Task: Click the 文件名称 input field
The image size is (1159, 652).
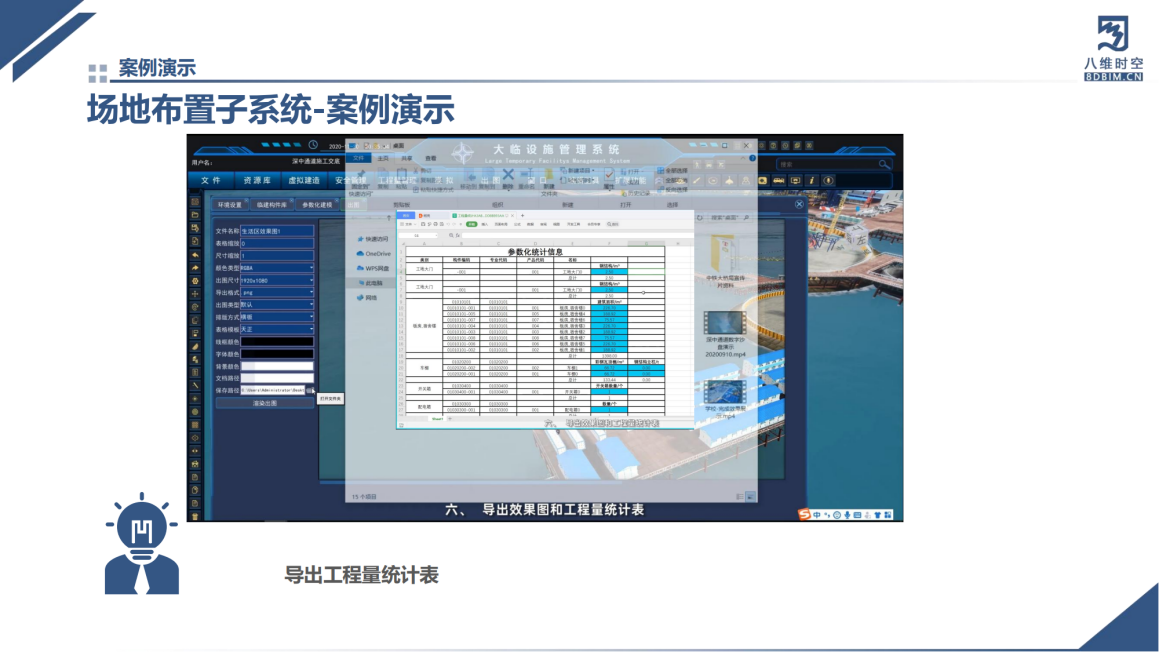Action: (x=277, y=231)
